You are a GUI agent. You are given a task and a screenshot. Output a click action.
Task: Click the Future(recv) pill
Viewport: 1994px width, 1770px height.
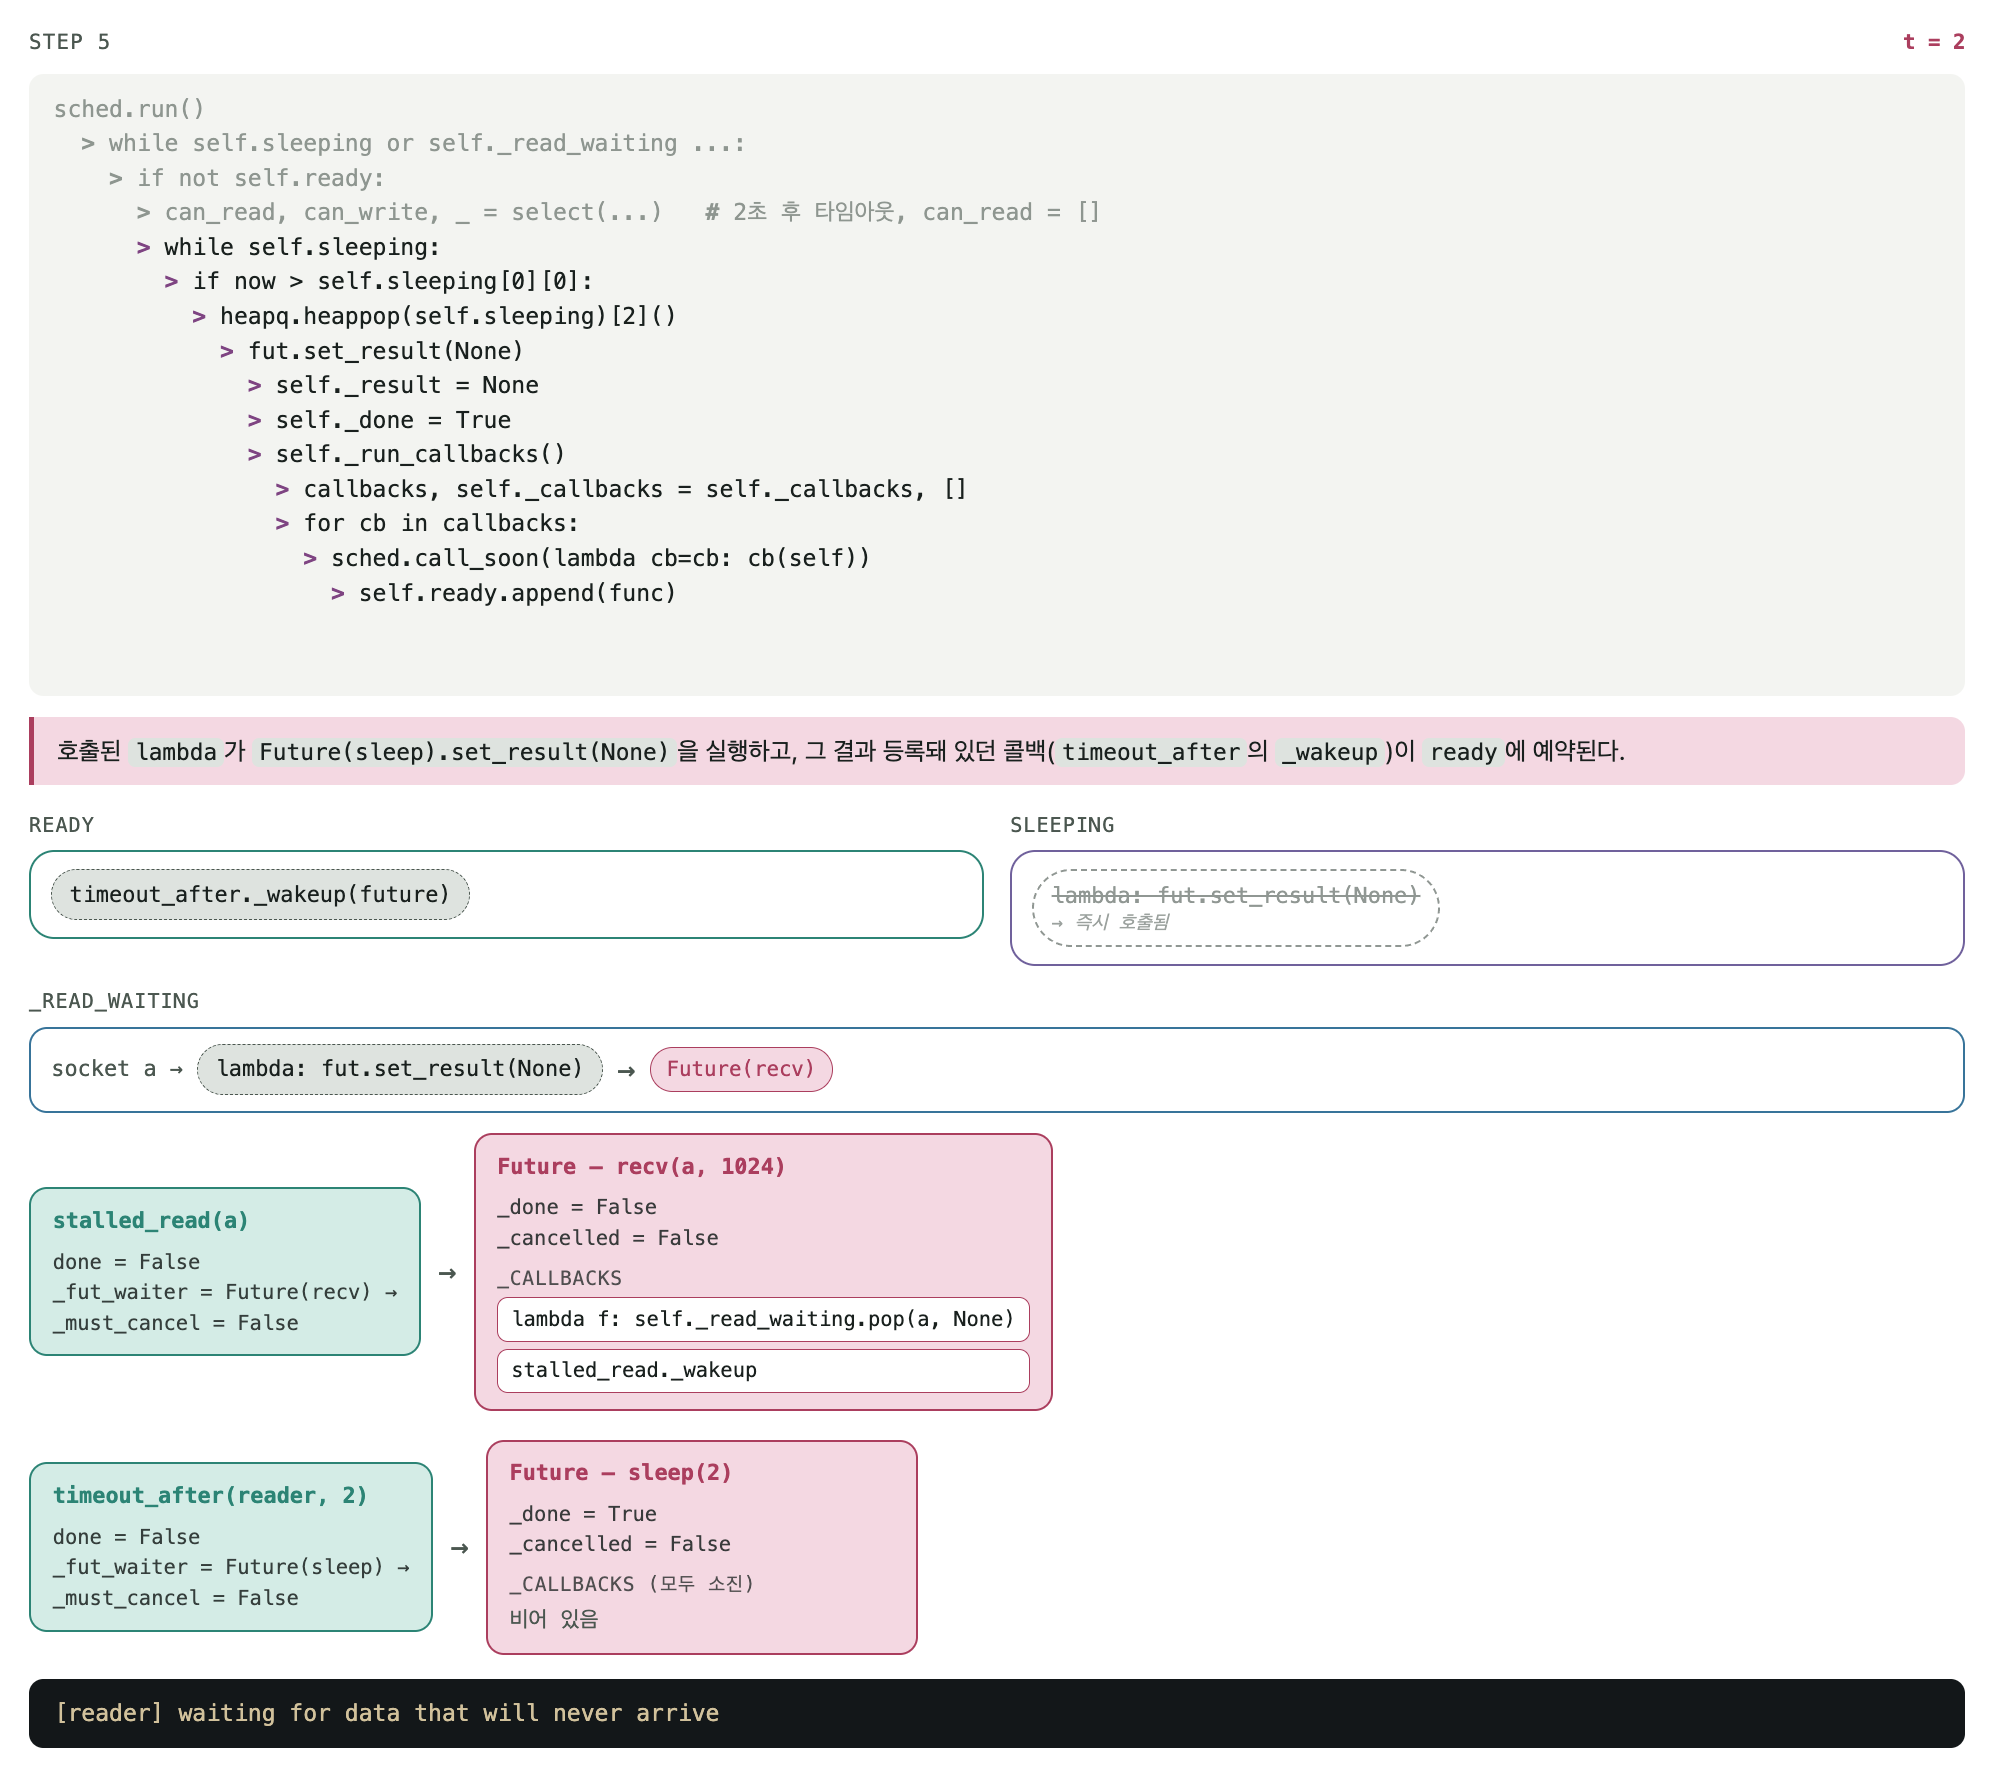point(741,1069)
